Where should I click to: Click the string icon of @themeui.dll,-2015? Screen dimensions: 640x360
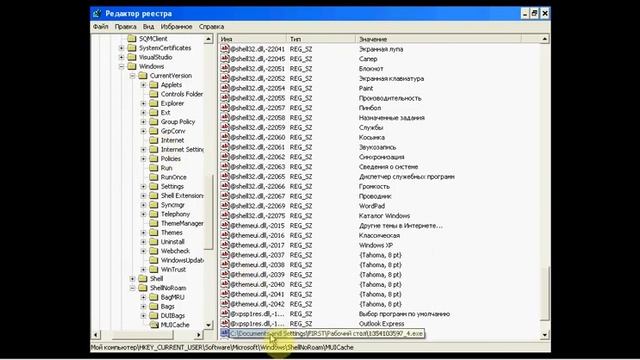(x=224, y=225)
